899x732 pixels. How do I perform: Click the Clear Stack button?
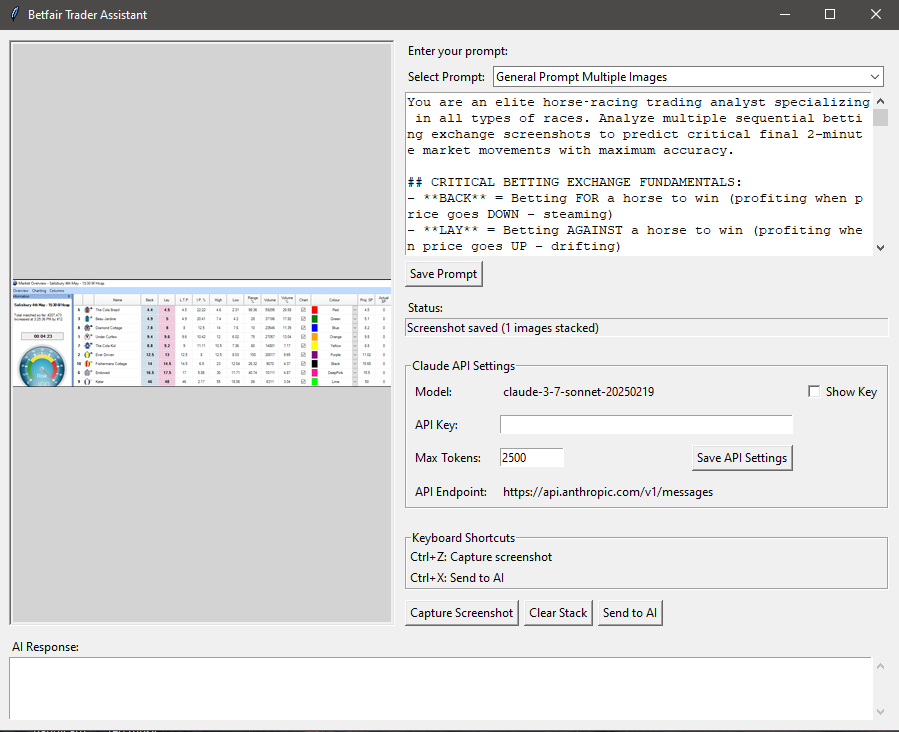(558, 613)
